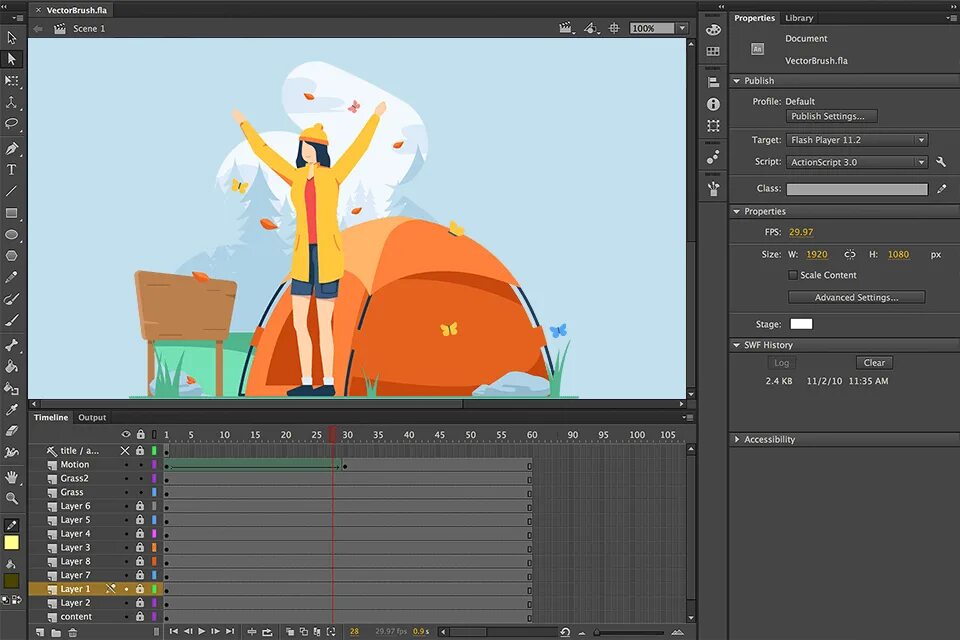Select the Line tool
The width and height of the screenshot is (960, 640).
[12, 191]
